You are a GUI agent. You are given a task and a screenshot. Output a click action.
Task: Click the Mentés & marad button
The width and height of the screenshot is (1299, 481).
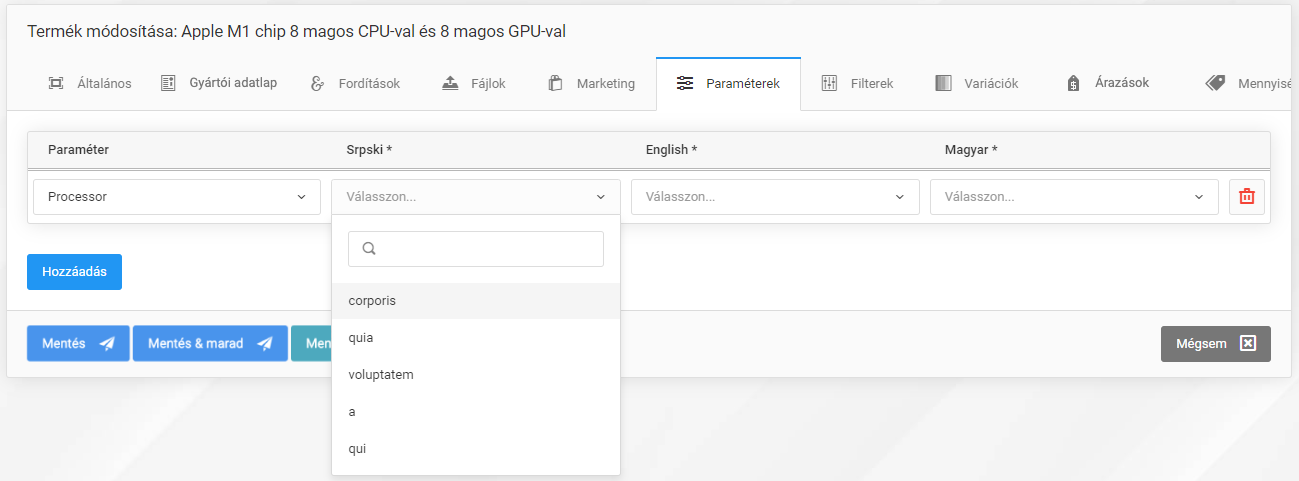[x=210, y=343]
